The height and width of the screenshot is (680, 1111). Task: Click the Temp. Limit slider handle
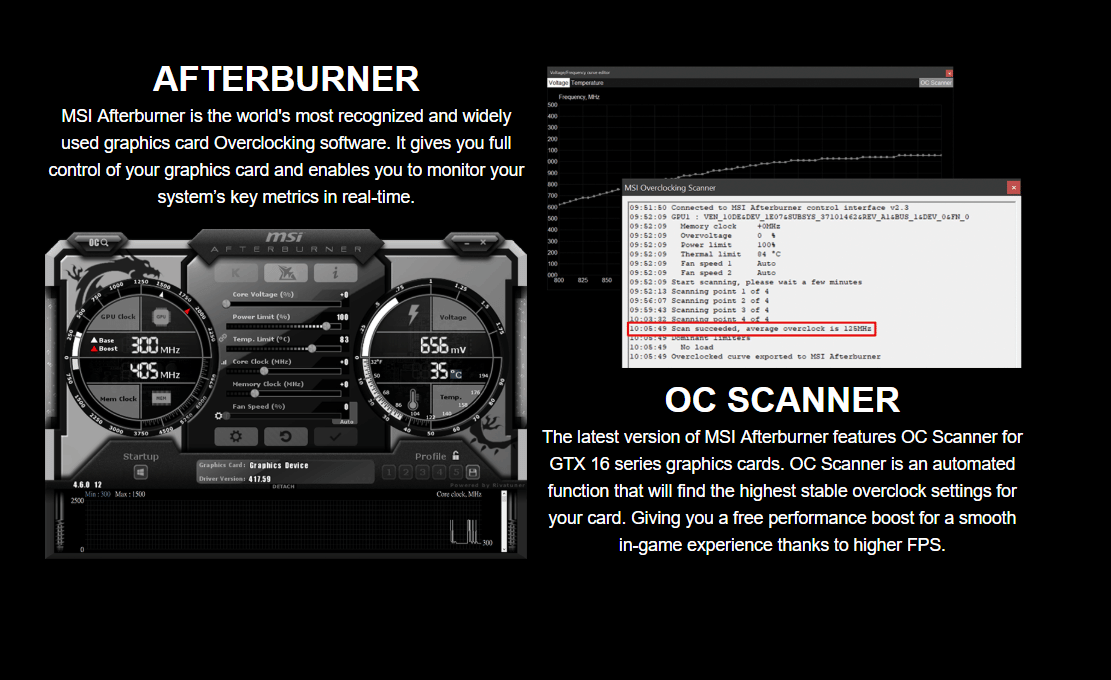click(313, 349)
